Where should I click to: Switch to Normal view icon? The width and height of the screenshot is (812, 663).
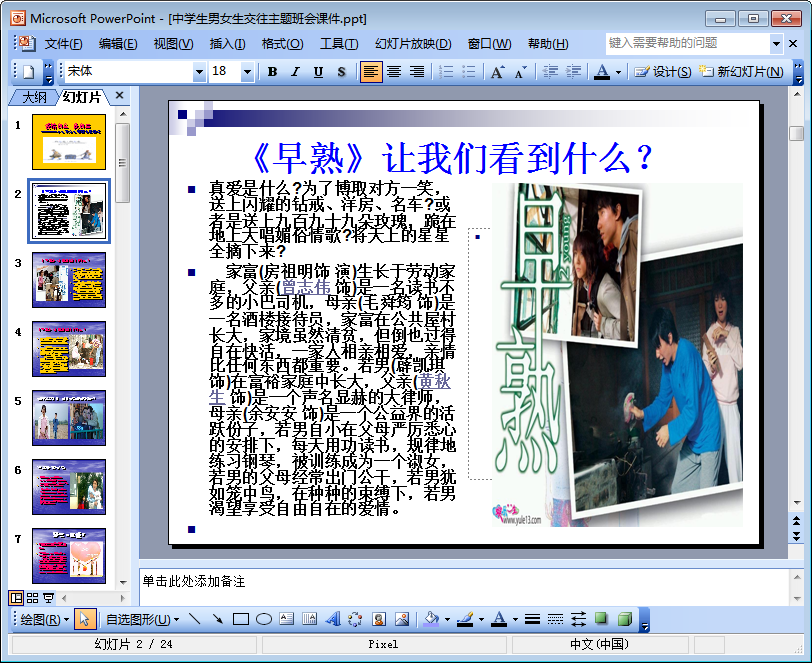pos(16,598)
